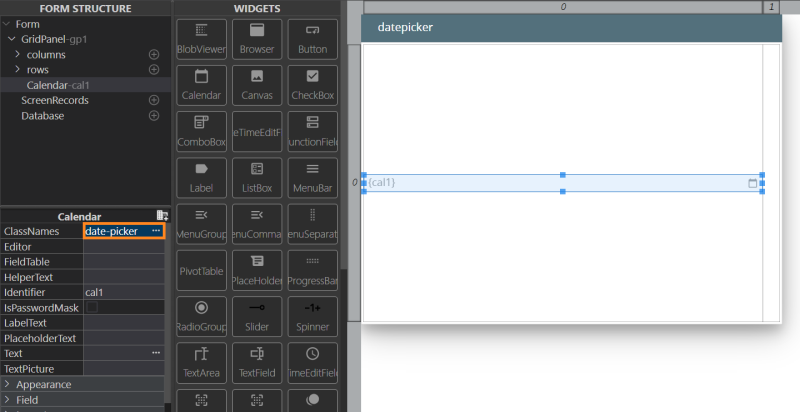Select the ScreenRecords tree node
Viewport: 800px width, 412px height.
[55, 100]
